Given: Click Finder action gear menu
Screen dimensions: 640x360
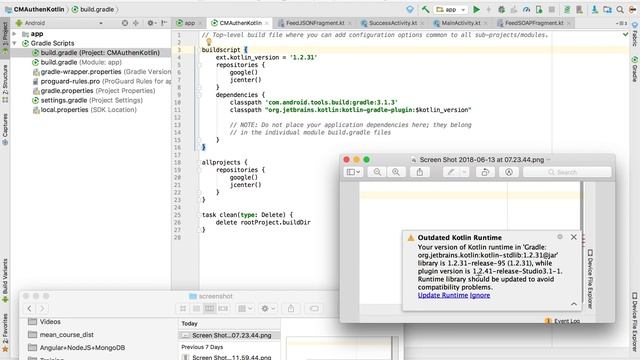Looking at the screenshot, I should pos(268,309).
